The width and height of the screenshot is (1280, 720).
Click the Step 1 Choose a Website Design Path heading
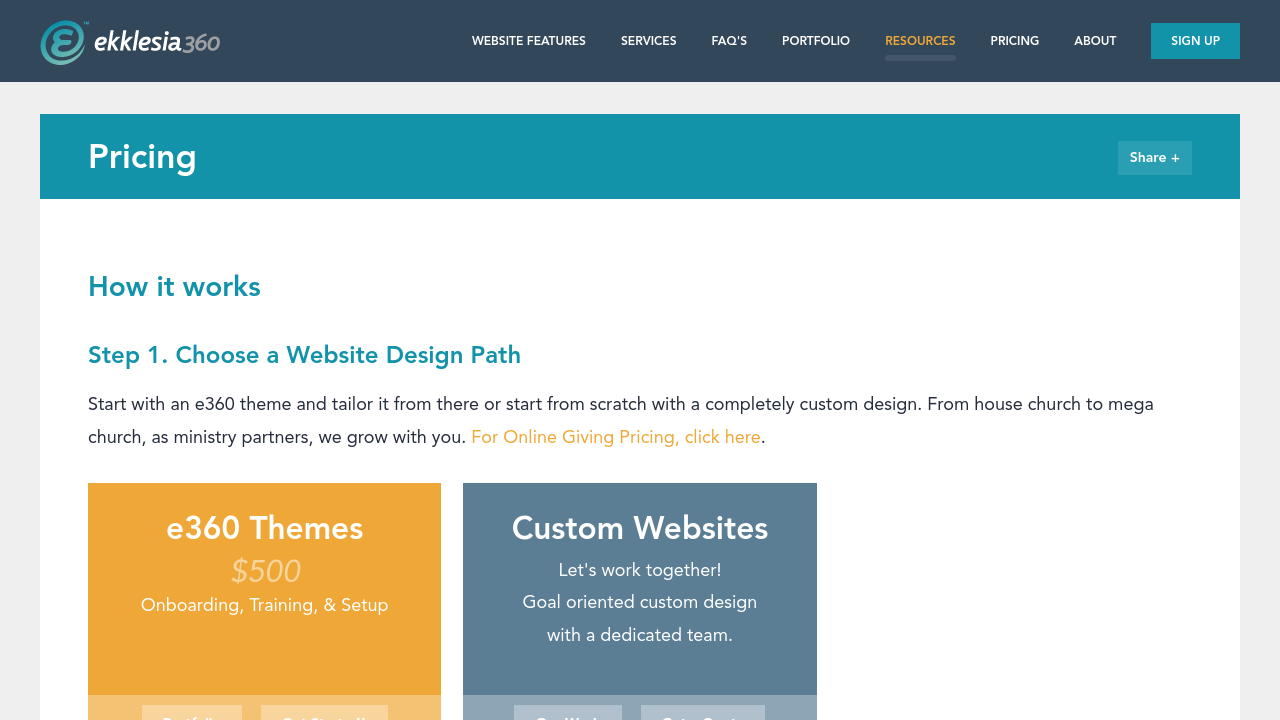tap(304, 355)
